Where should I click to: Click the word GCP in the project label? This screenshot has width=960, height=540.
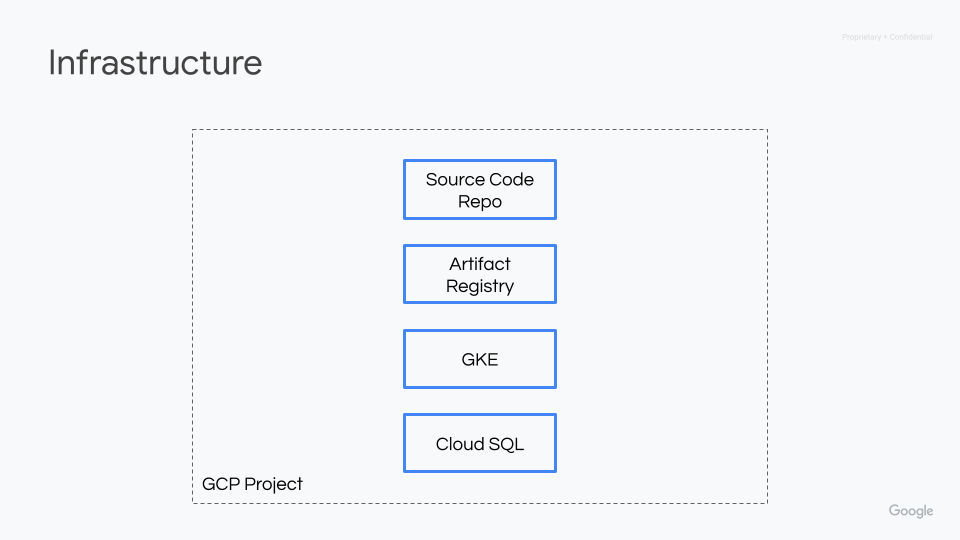click(220, 484)
